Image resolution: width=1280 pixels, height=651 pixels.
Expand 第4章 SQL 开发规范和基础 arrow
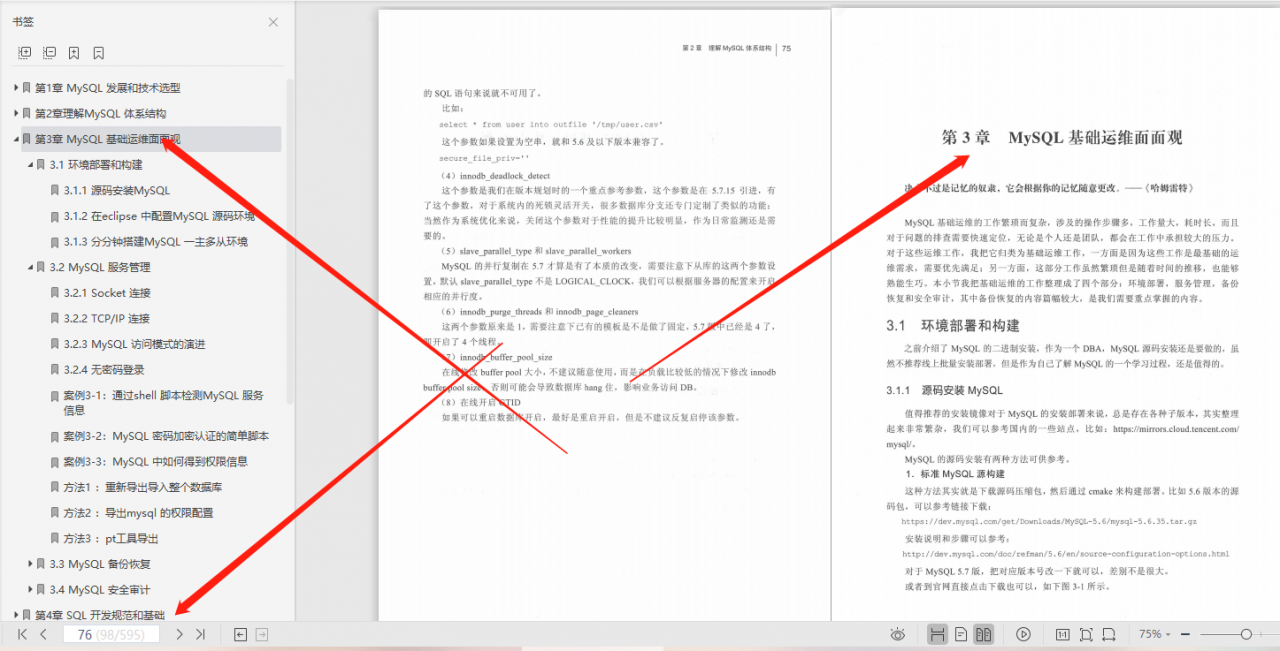pyautogui.click(x=16, y=615)
